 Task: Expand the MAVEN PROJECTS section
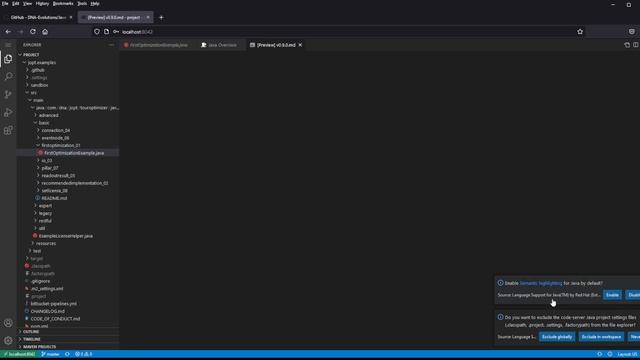tap(68, 347)
